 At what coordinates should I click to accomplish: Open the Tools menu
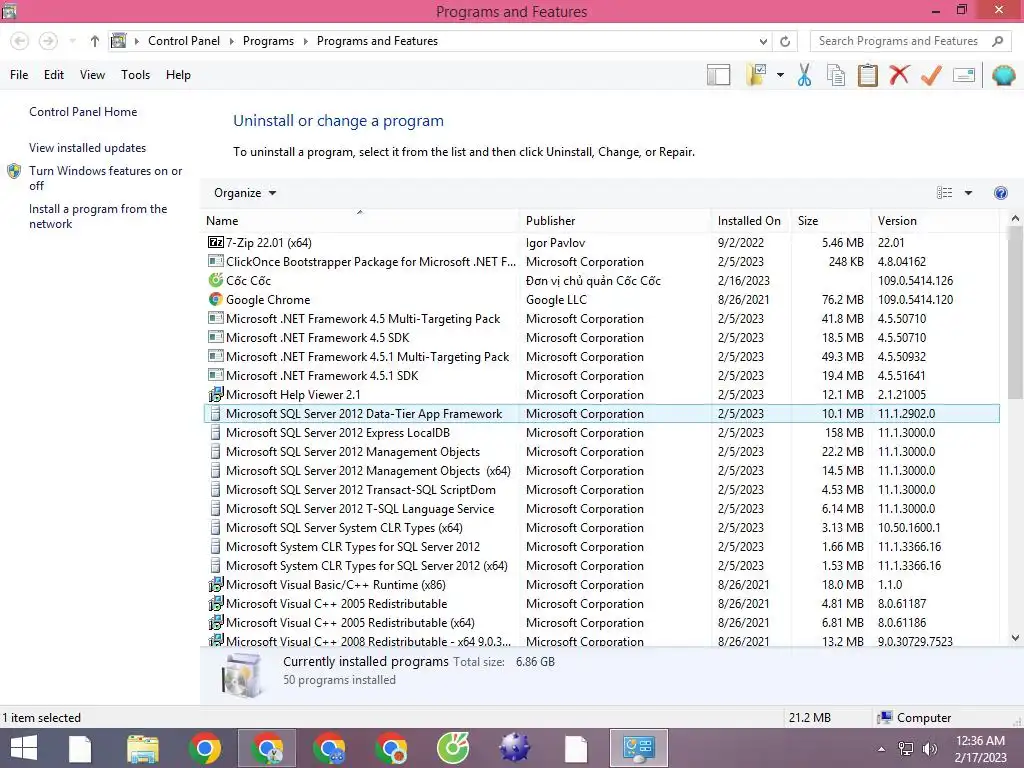[x=135, y=75]
